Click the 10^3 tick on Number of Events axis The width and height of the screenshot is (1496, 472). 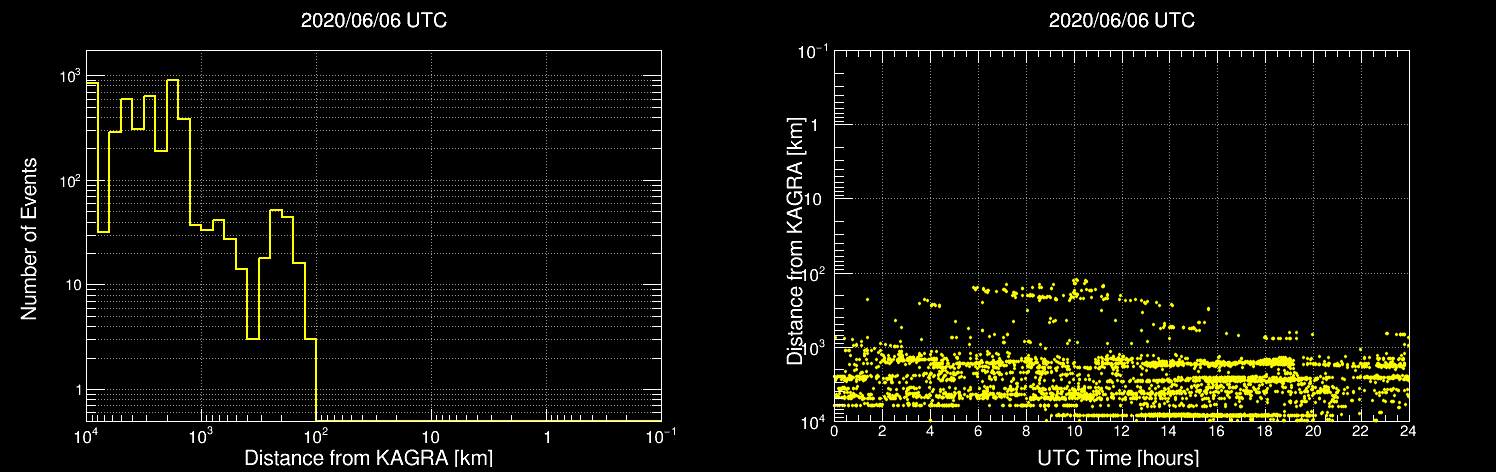click(68, 77)
